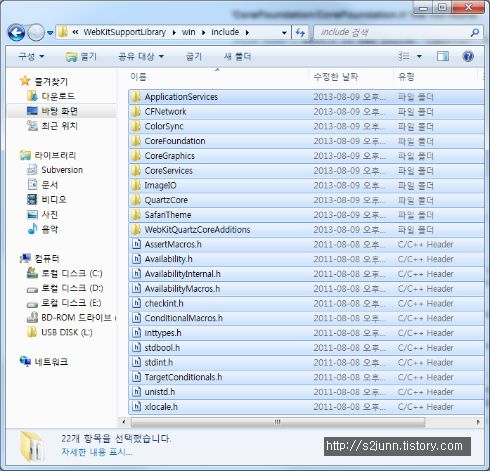Screen dimensions: 490x471
Task: Click the SafariTheme folder icon
Action: pyautogui.click(x=136, y=215)
